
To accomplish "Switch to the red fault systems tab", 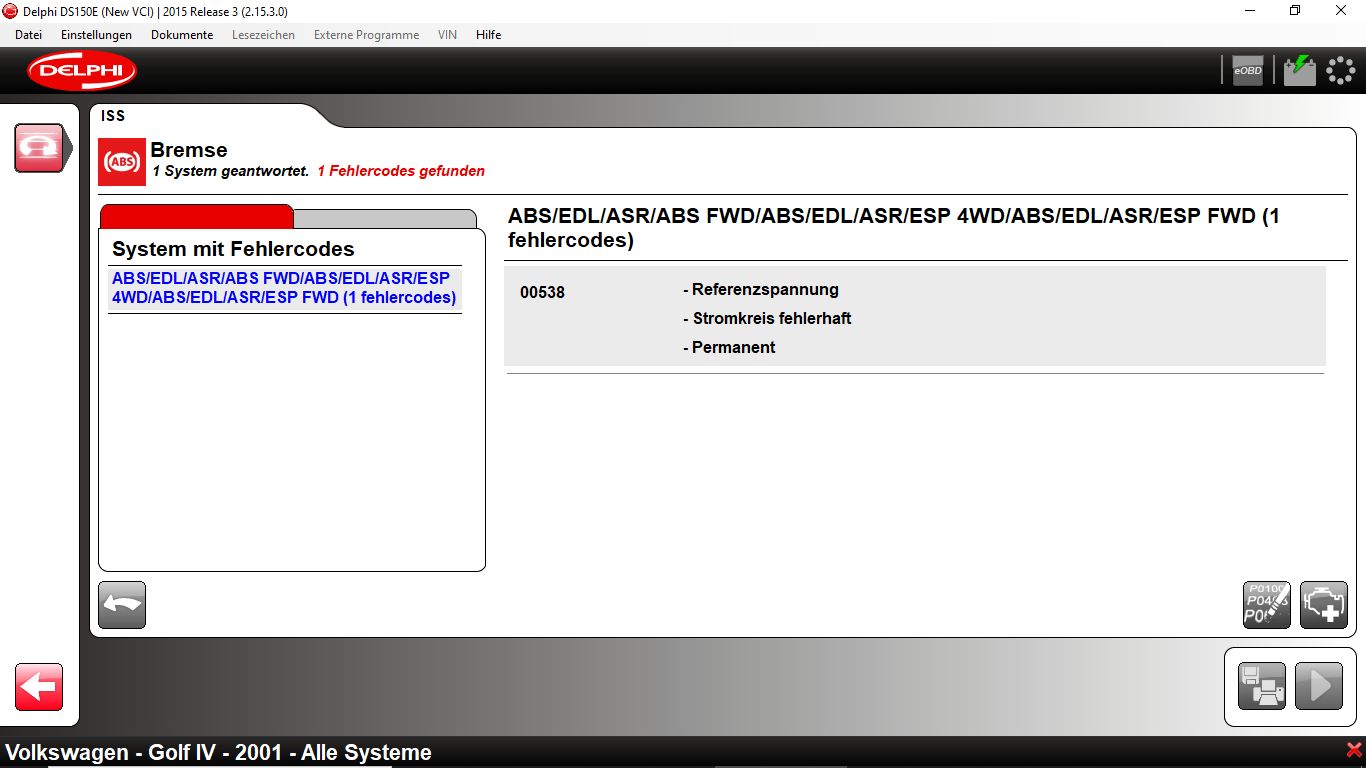I will pyautogui.click(x=197, y=216).
